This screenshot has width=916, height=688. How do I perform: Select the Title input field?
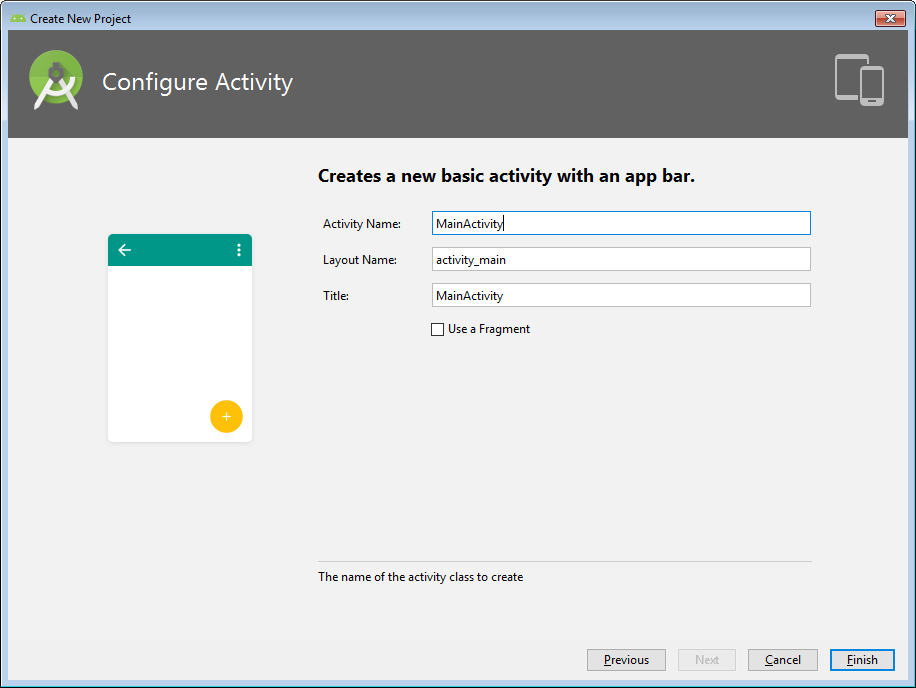point(620,295)
